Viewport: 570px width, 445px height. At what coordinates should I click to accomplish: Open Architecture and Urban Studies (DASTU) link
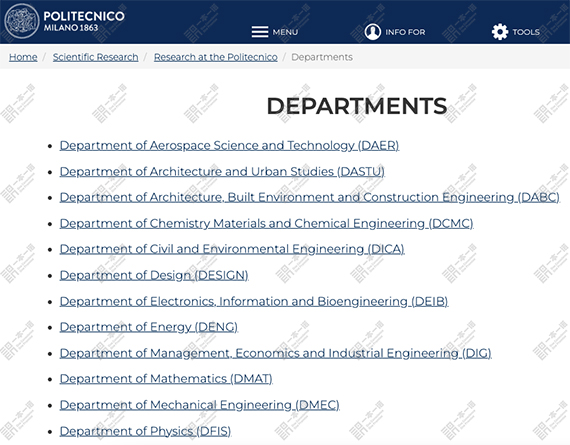point(222,172)
